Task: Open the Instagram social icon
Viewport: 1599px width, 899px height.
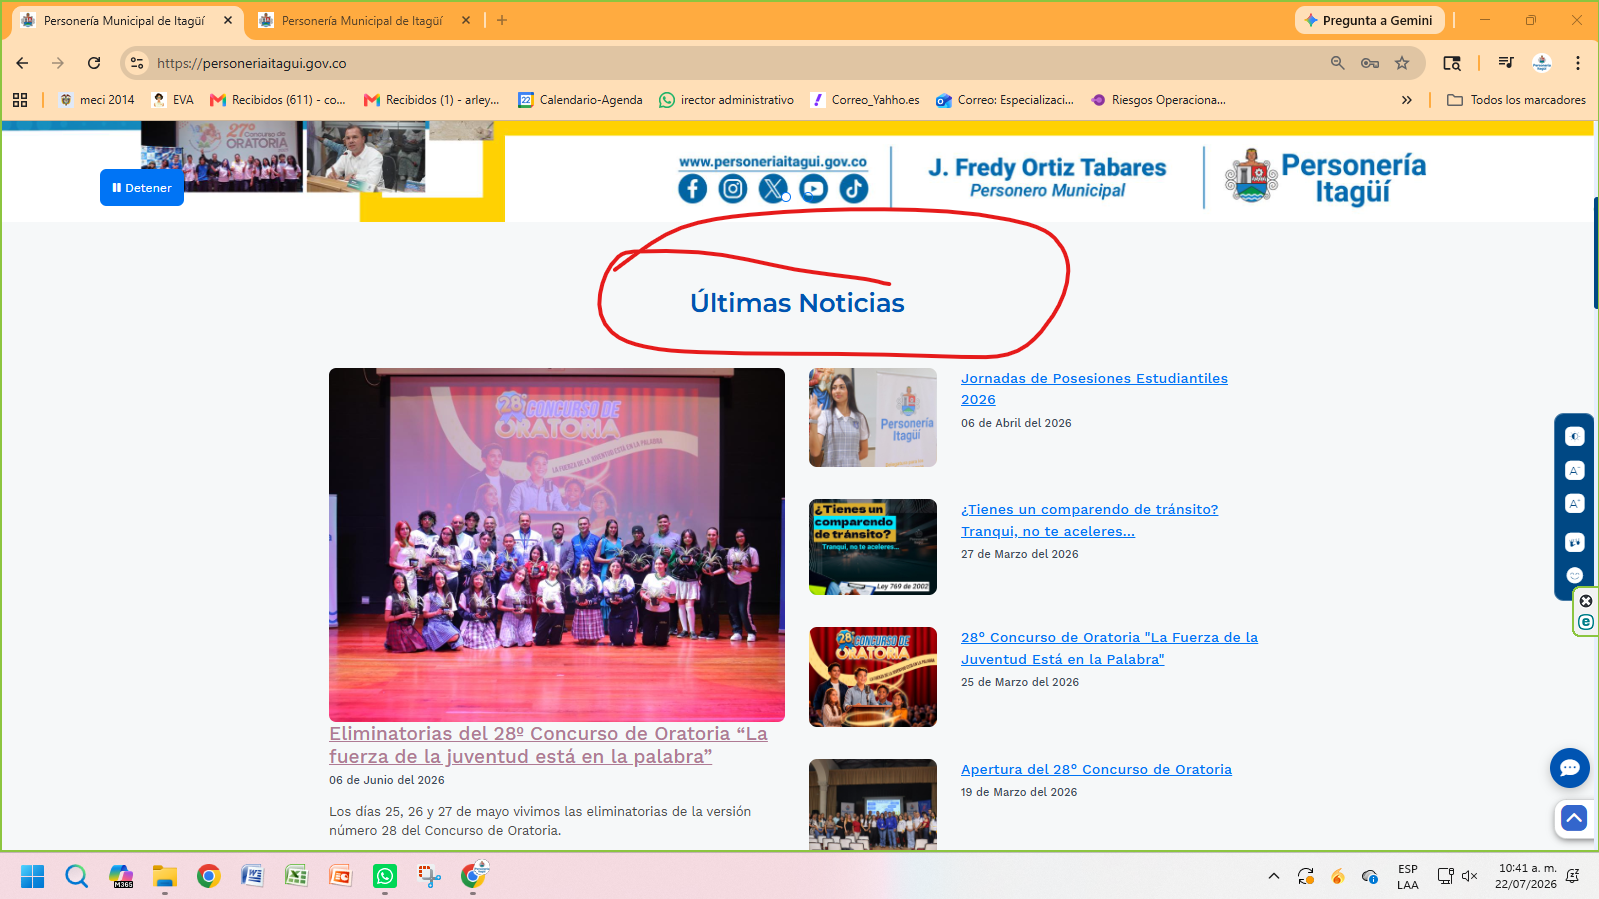Action: (733, 188)
